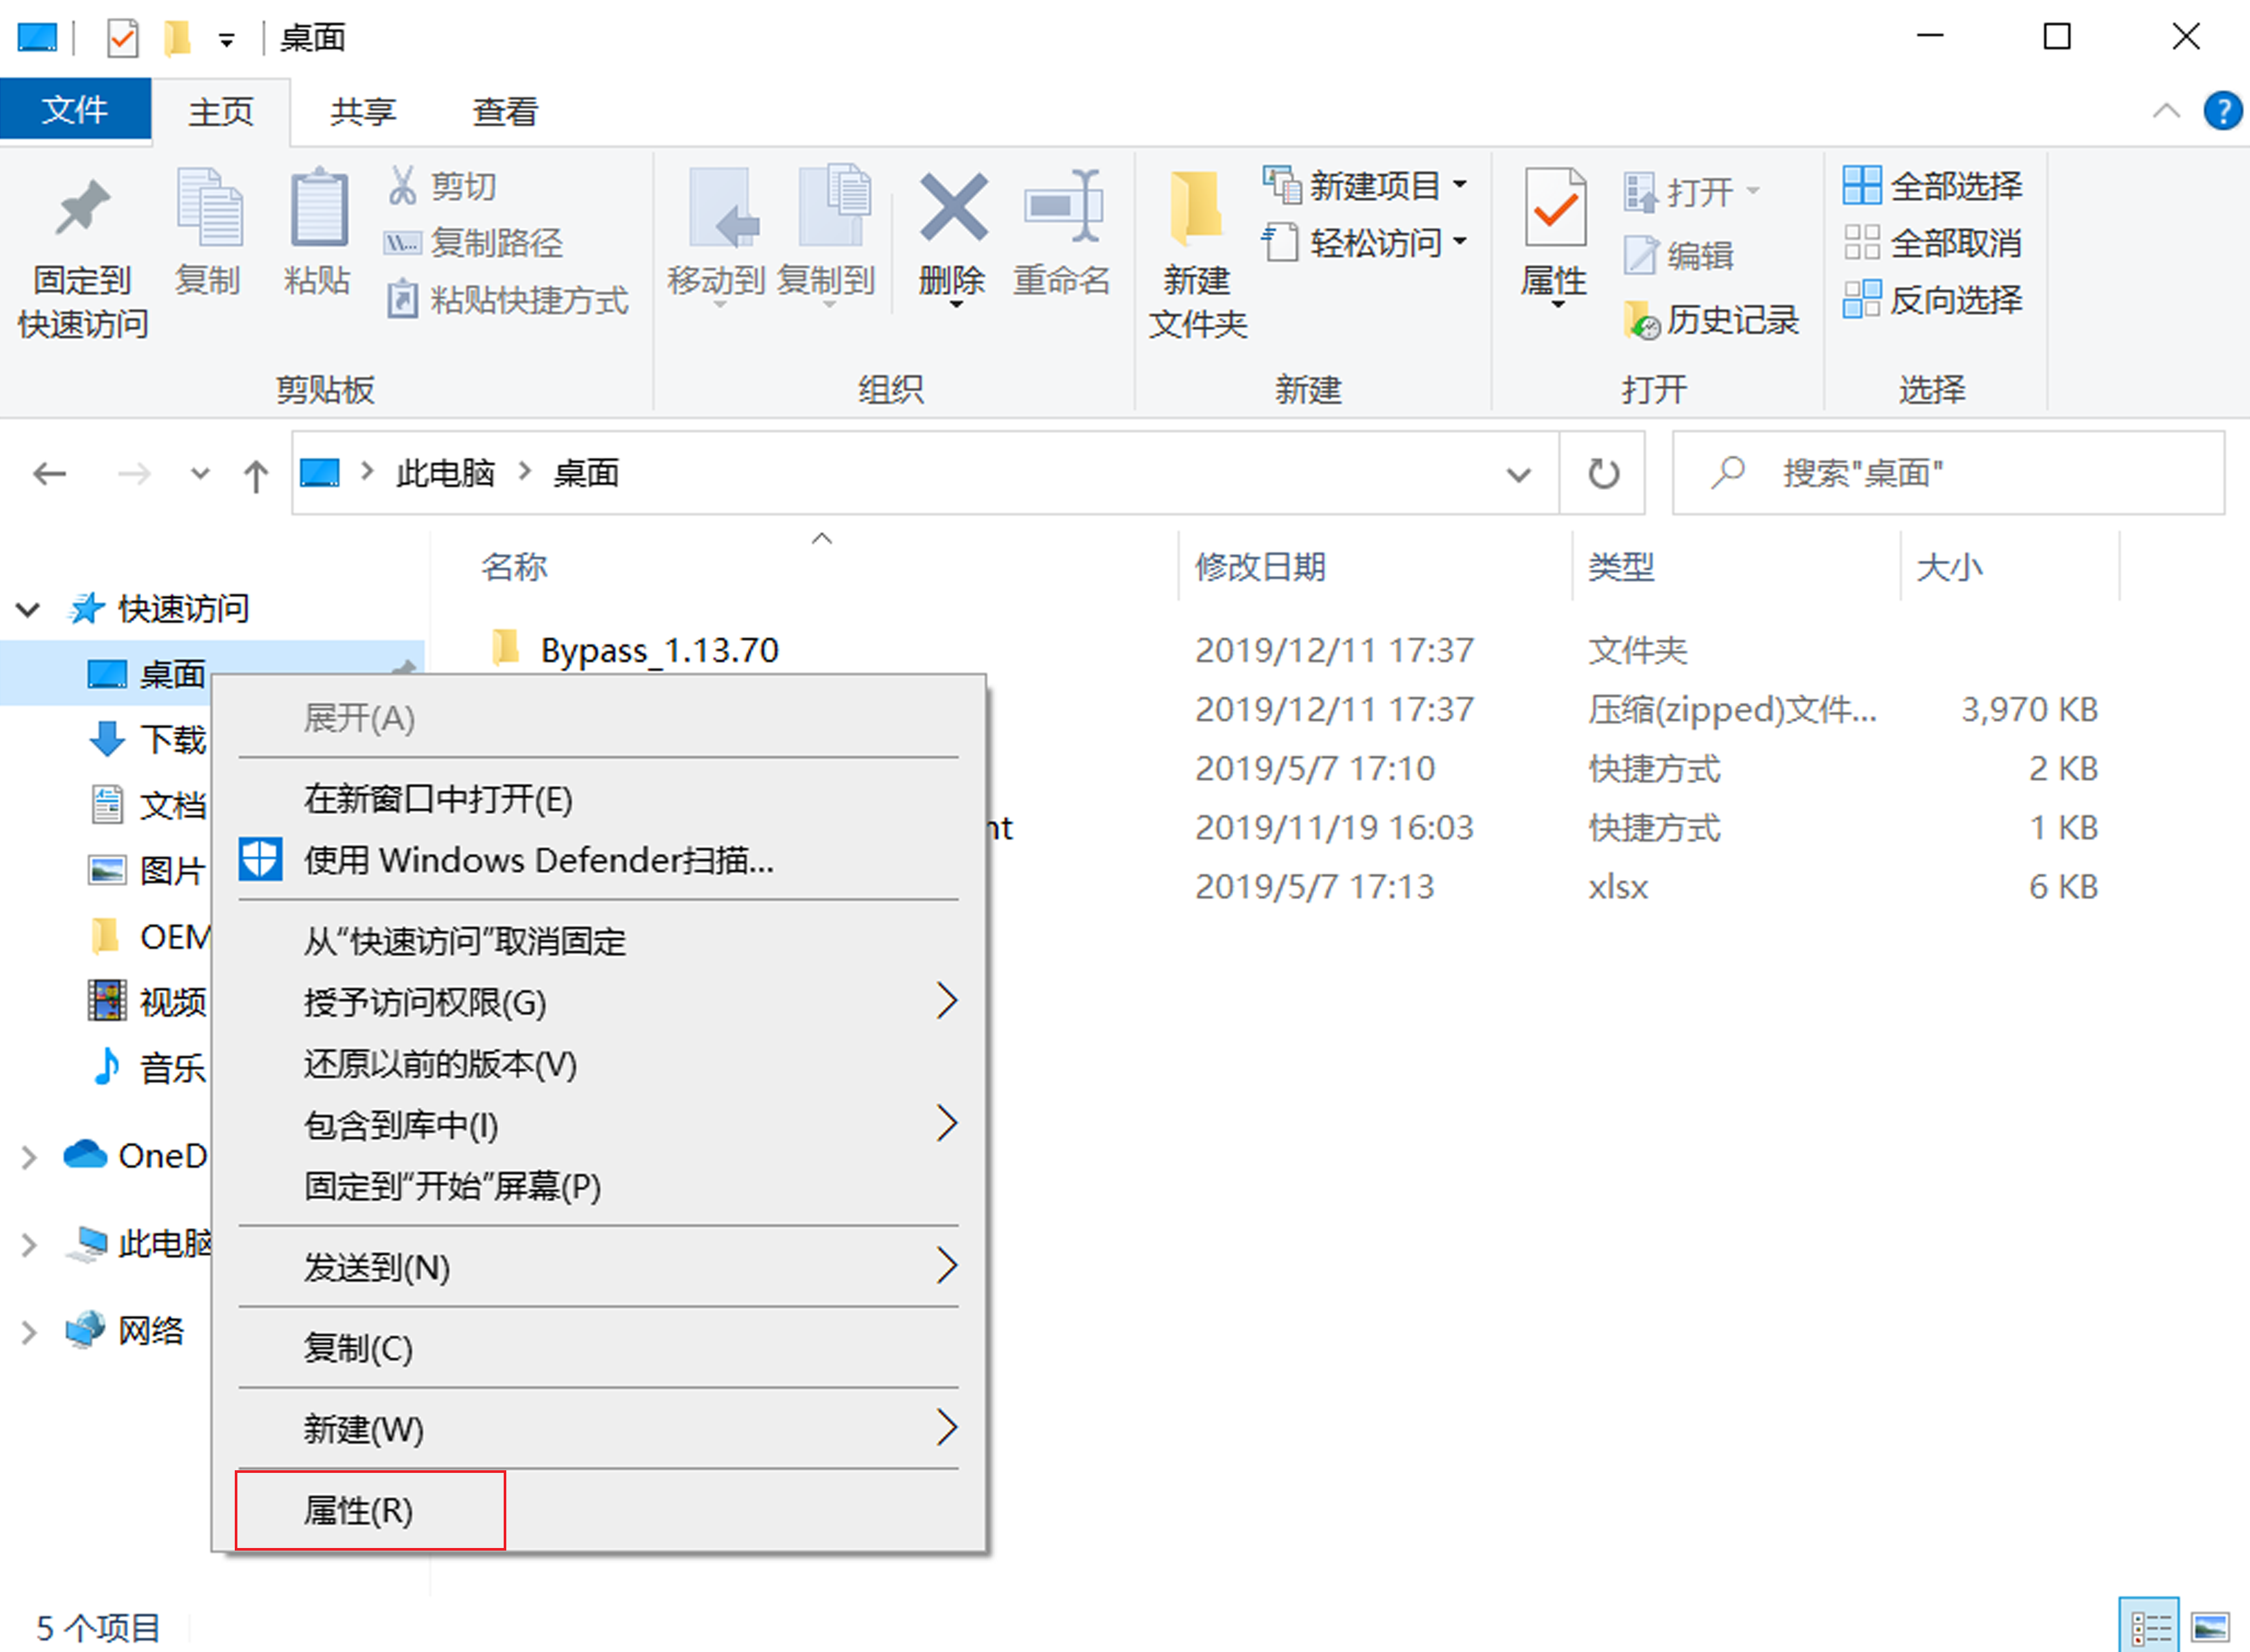
Task: Click the New Folder (新建文件夹) icon
Action: (1196, 208)
